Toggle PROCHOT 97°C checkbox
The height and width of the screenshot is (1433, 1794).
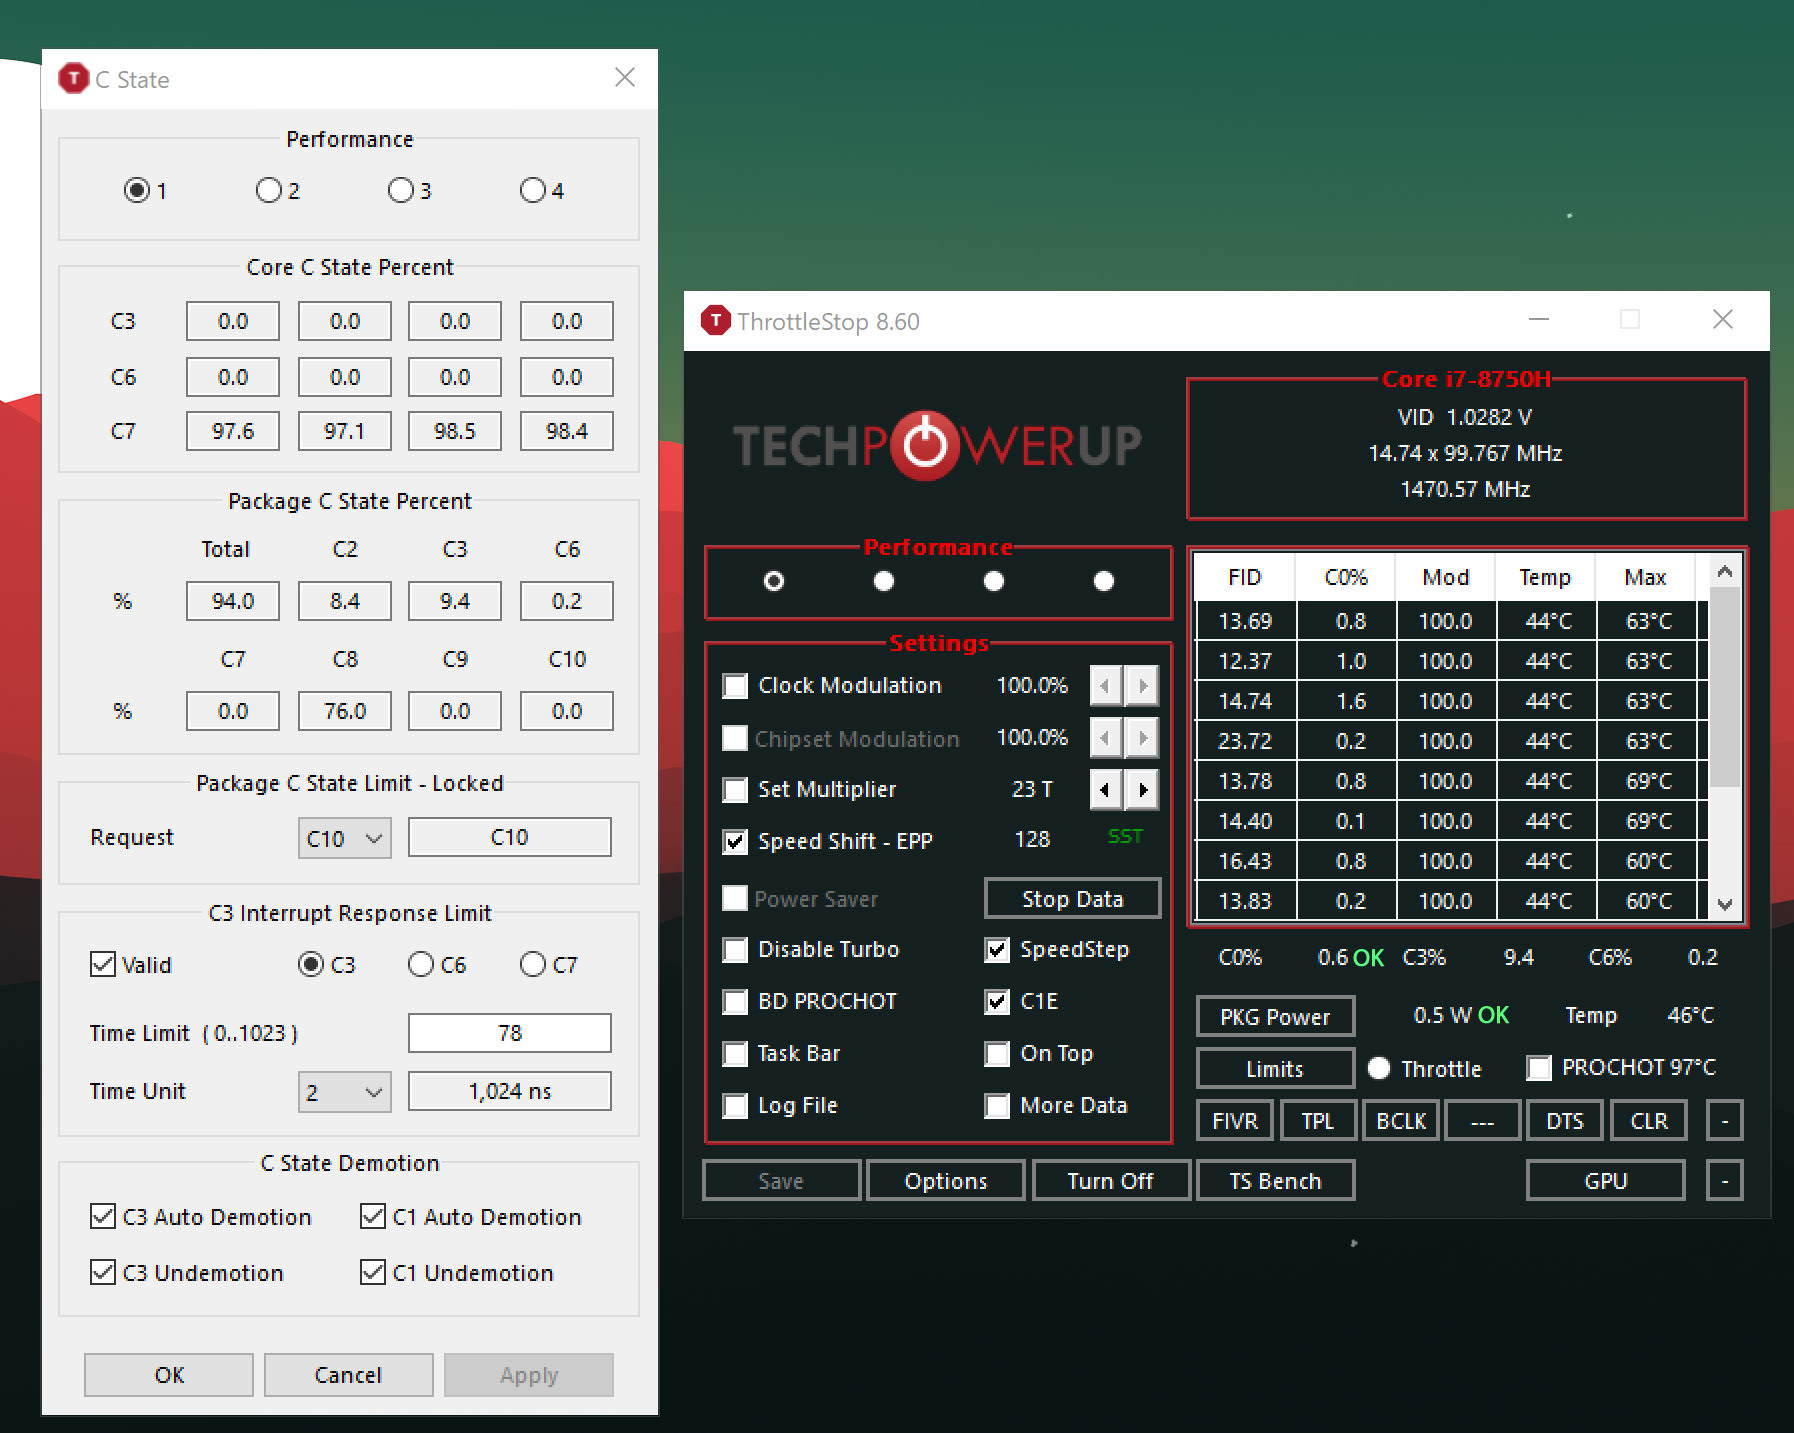point(1539,1068)
